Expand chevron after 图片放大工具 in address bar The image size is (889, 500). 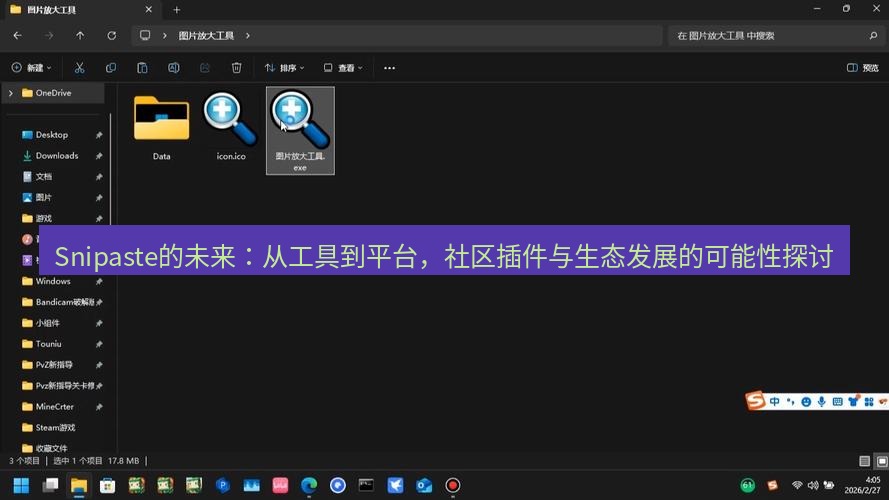tap(248, 36)
